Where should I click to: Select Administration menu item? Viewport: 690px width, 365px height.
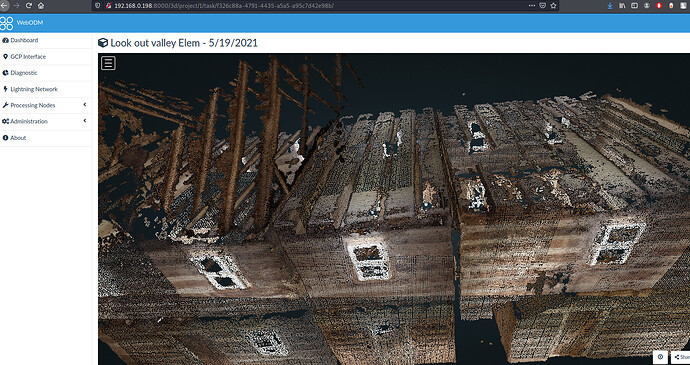pyautogui.click(x=29, y=121)
